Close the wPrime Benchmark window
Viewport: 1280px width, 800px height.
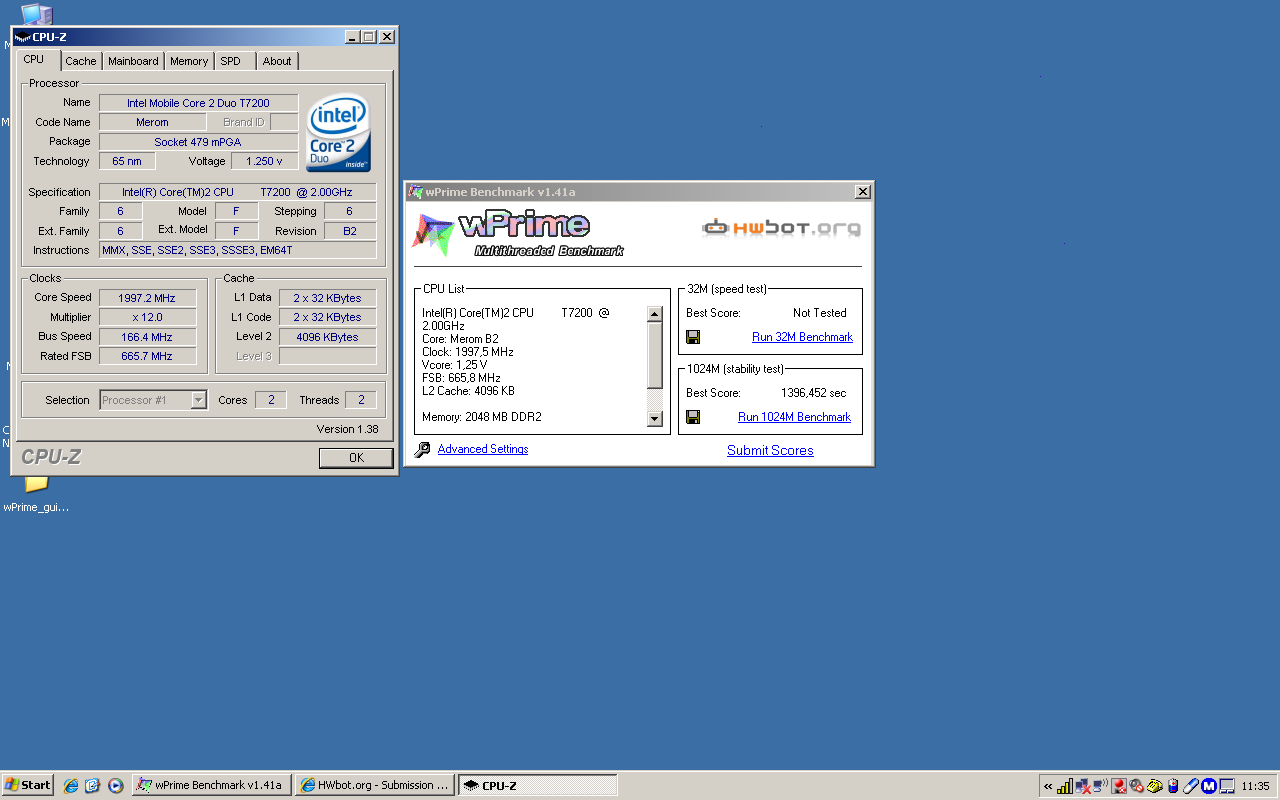(862, 192)
